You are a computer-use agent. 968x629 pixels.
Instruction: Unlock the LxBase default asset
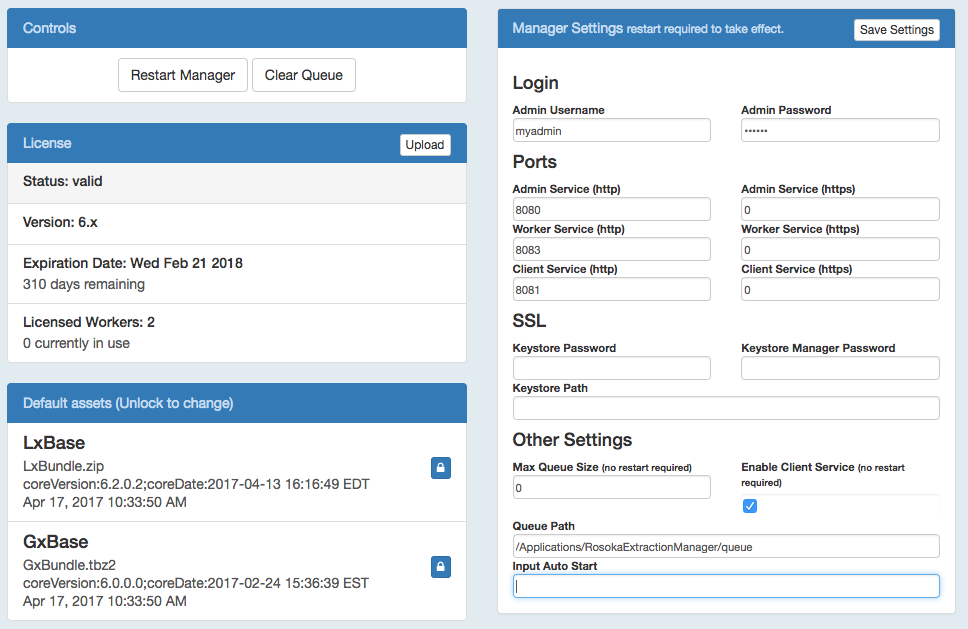[441, 468]
